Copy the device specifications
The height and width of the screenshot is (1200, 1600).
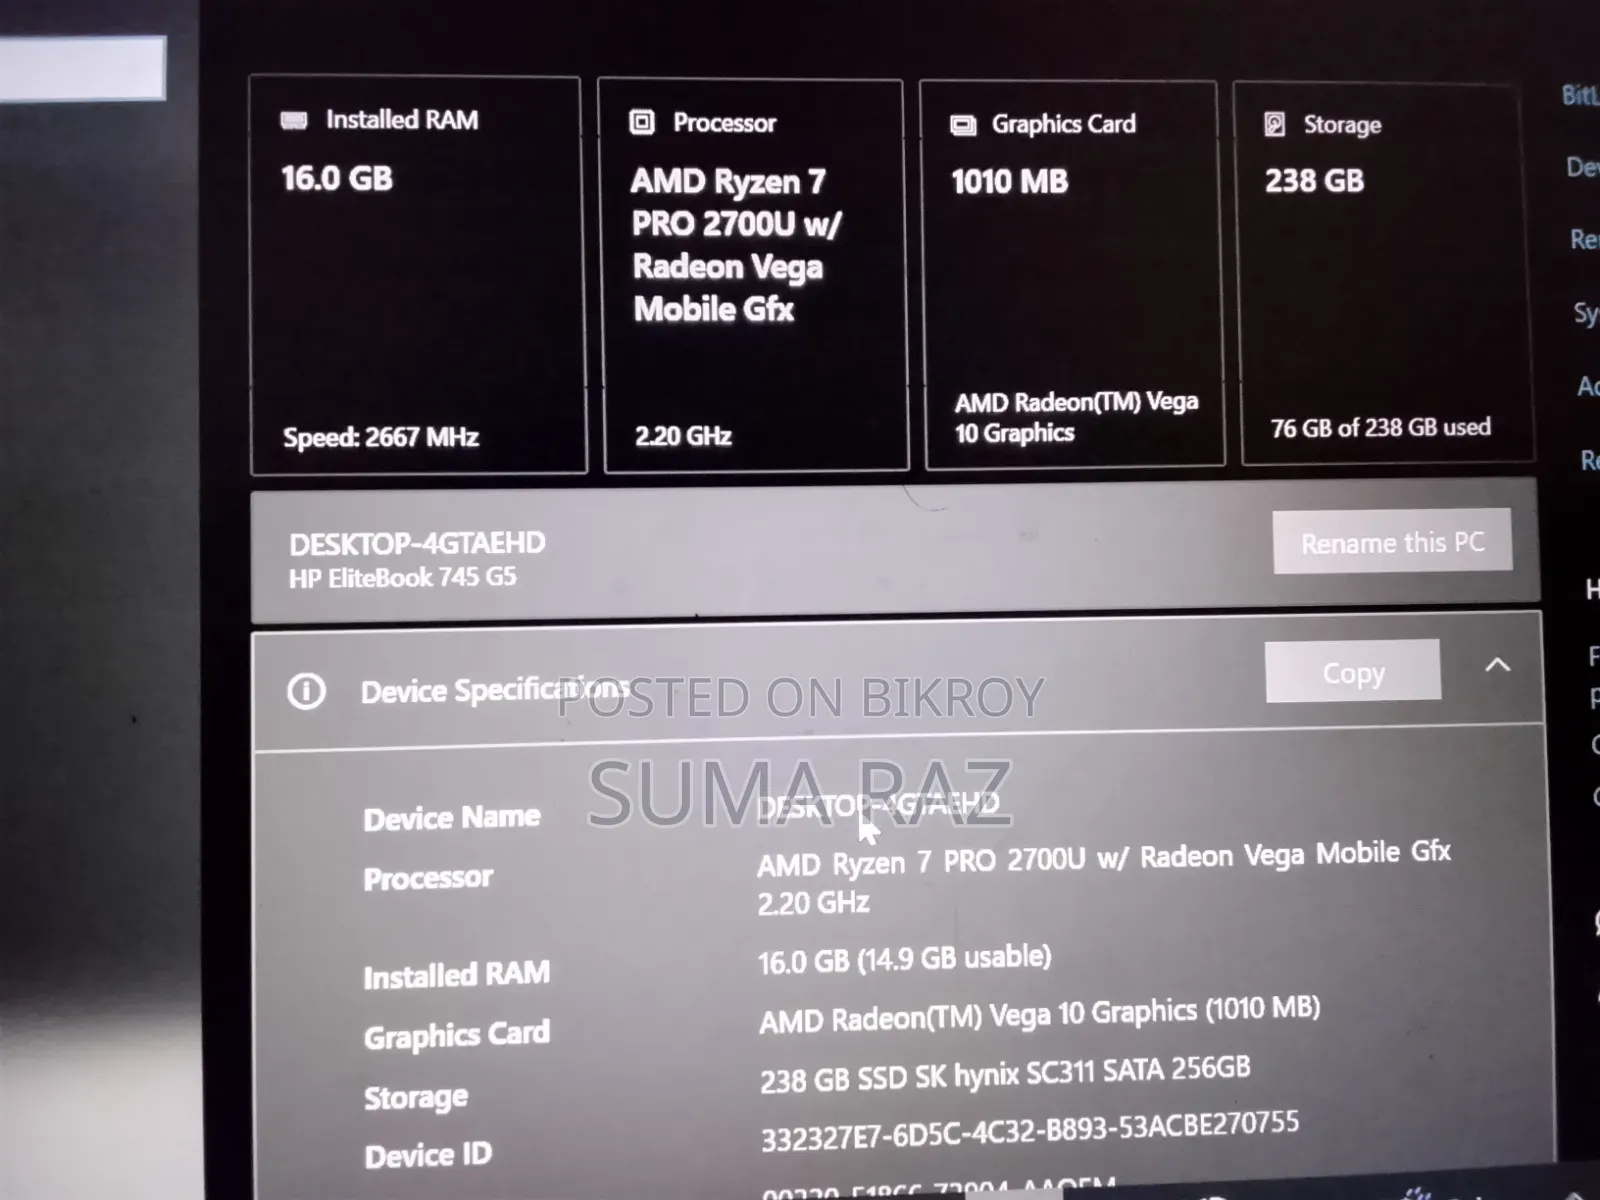click(1353, 672)
